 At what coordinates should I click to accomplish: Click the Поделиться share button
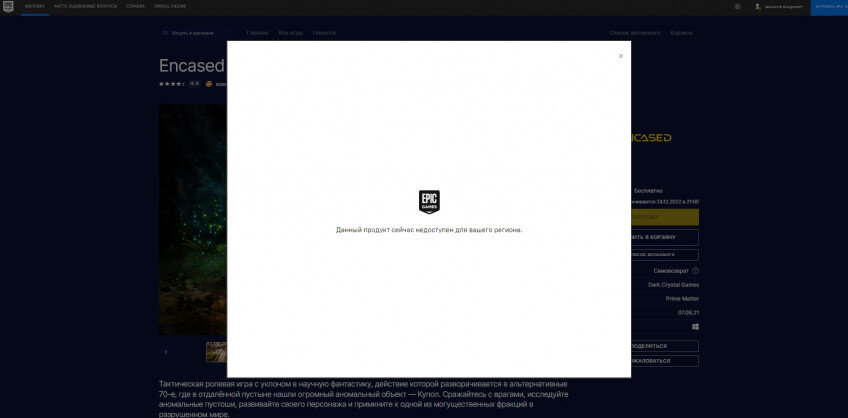(x=665, y=346)
